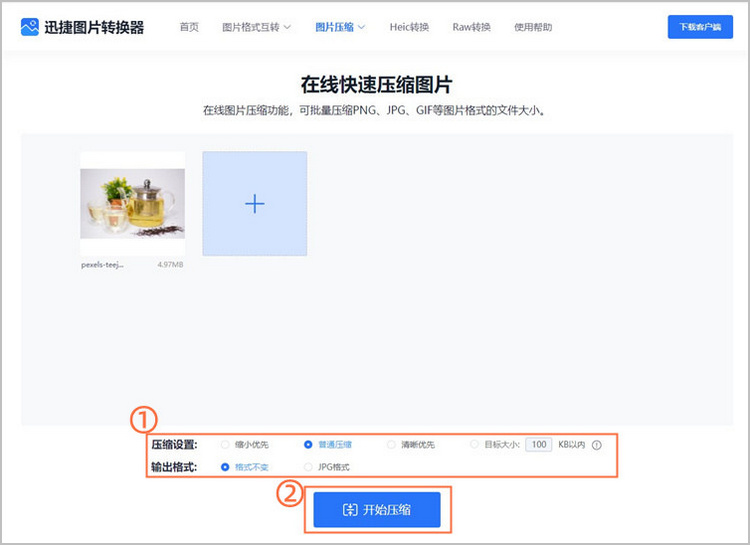Choose JPG格式 as output format
750x545 pixels.
coord(308,467)
